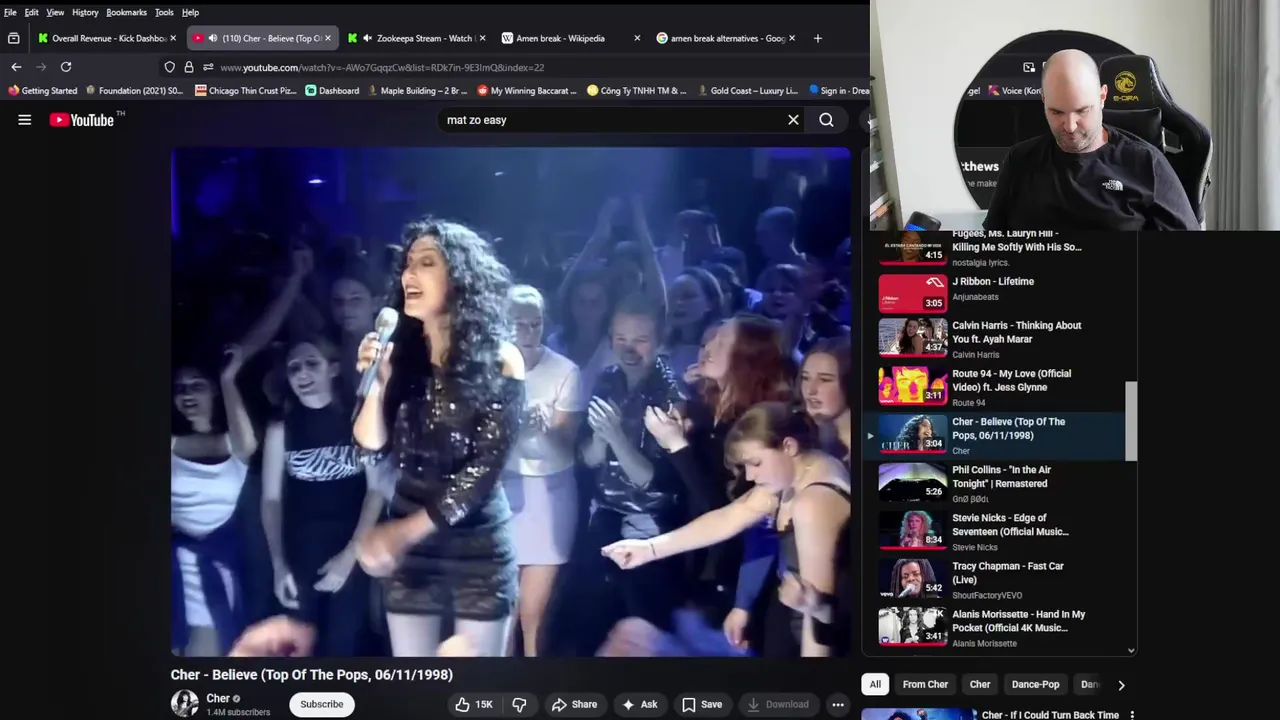Select the YouTube address bar URL
This screenshot has height=720, width=1280.
coord(382,67)
